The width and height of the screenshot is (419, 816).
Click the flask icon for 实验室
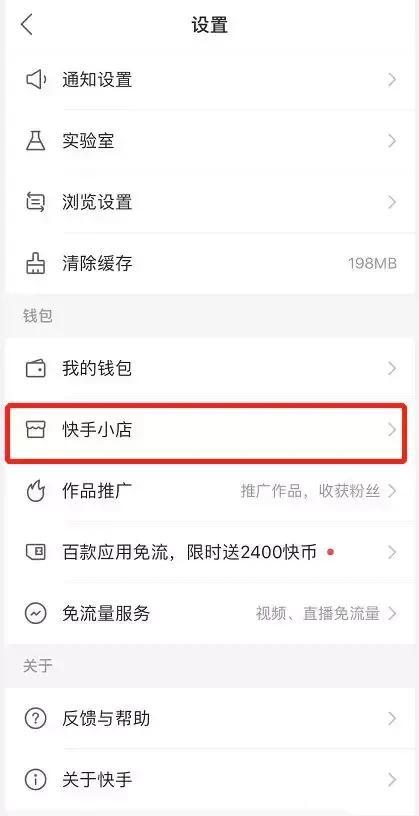coord(36,141)
